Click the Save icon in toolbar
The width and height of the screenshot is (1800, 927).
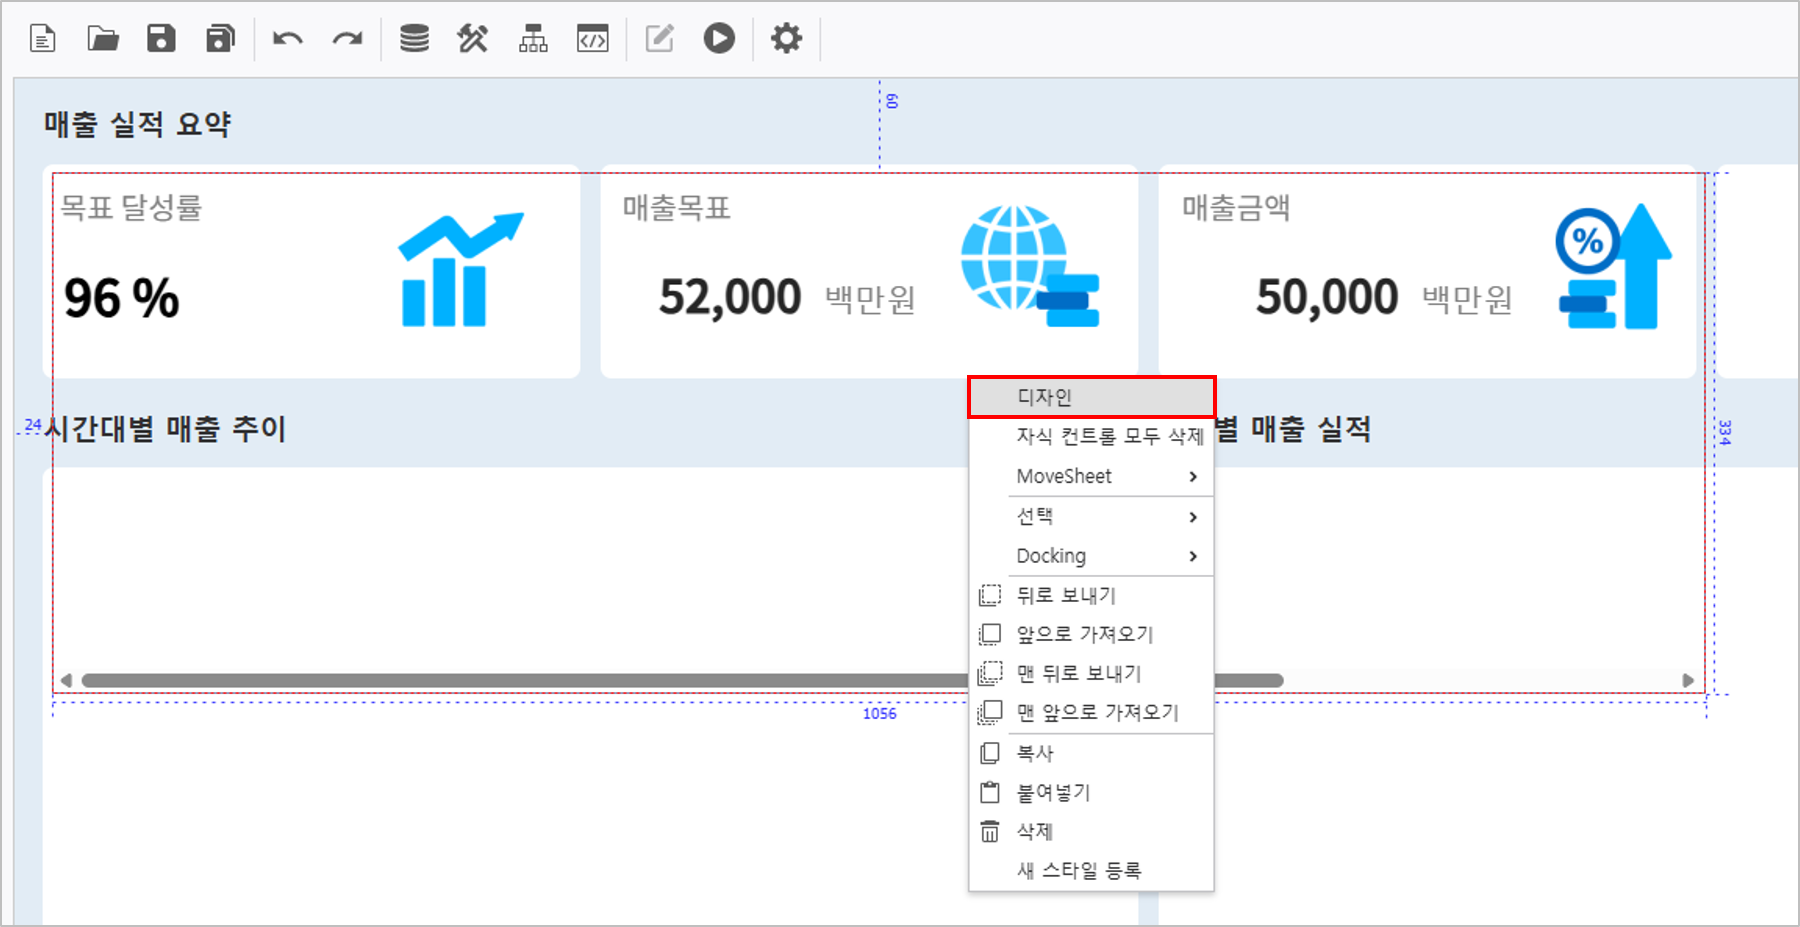point(161,39)
